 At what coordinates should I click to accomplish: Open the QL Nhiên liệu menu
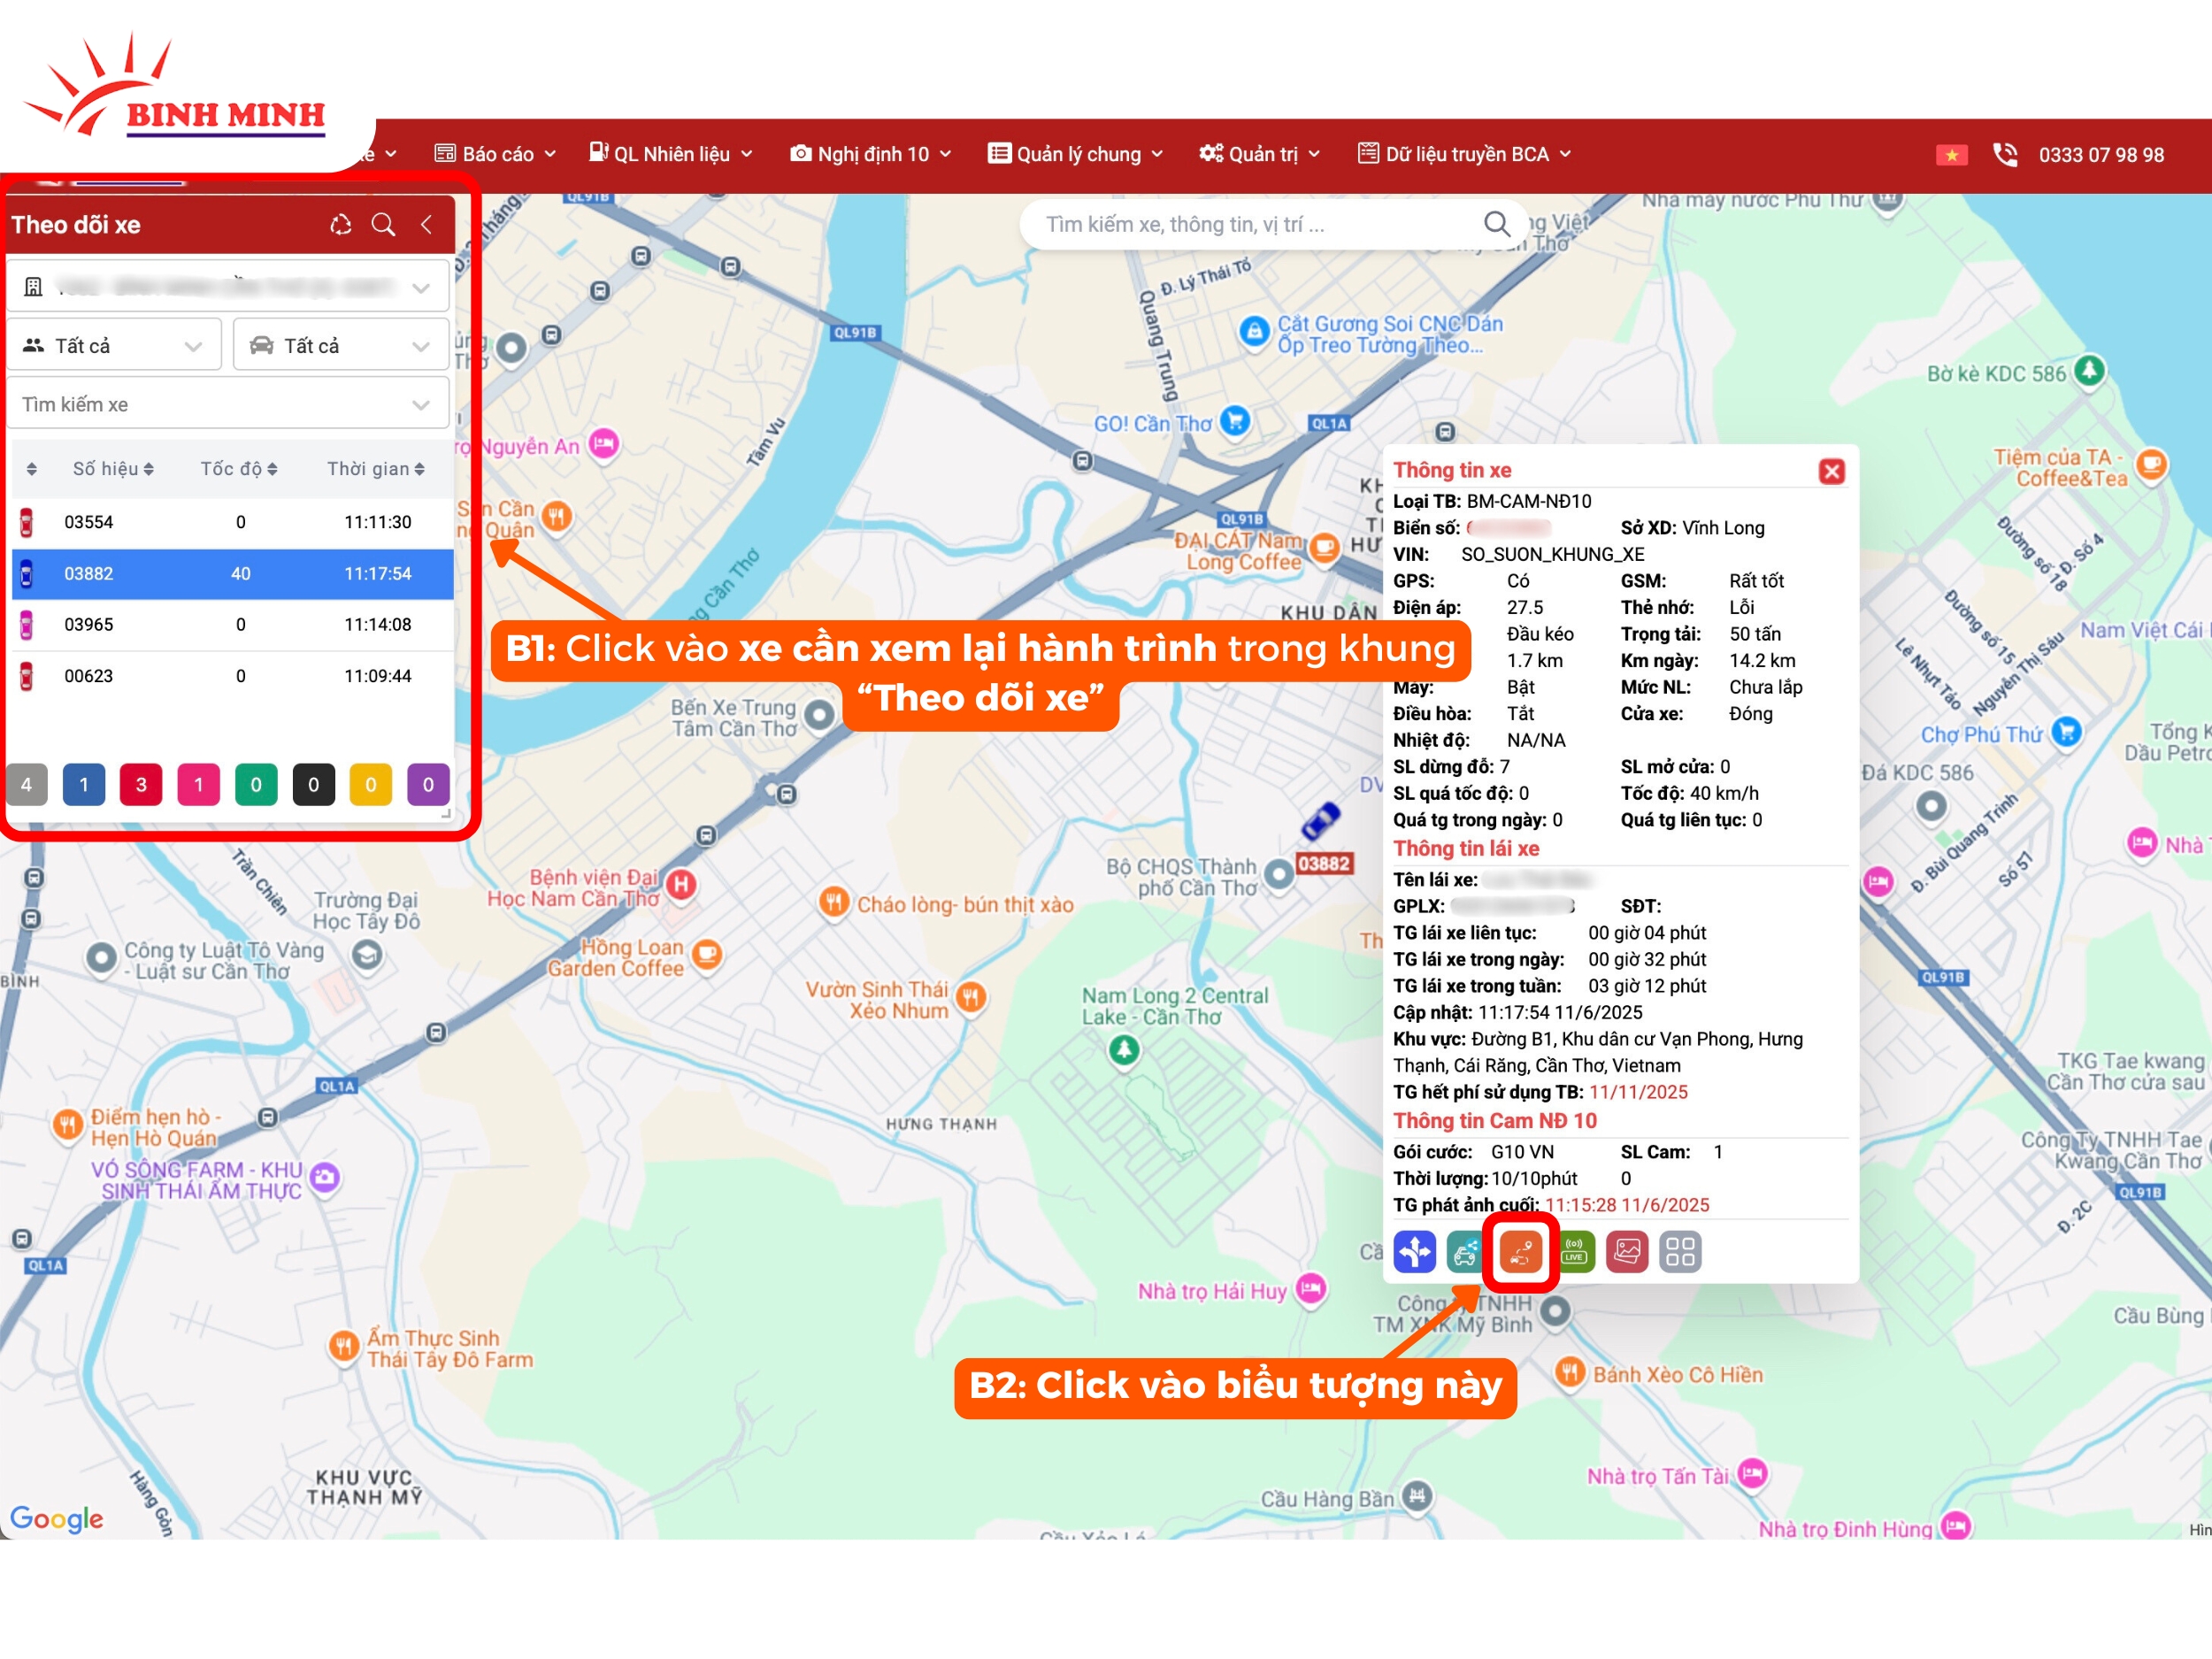[x=671, y=154]
